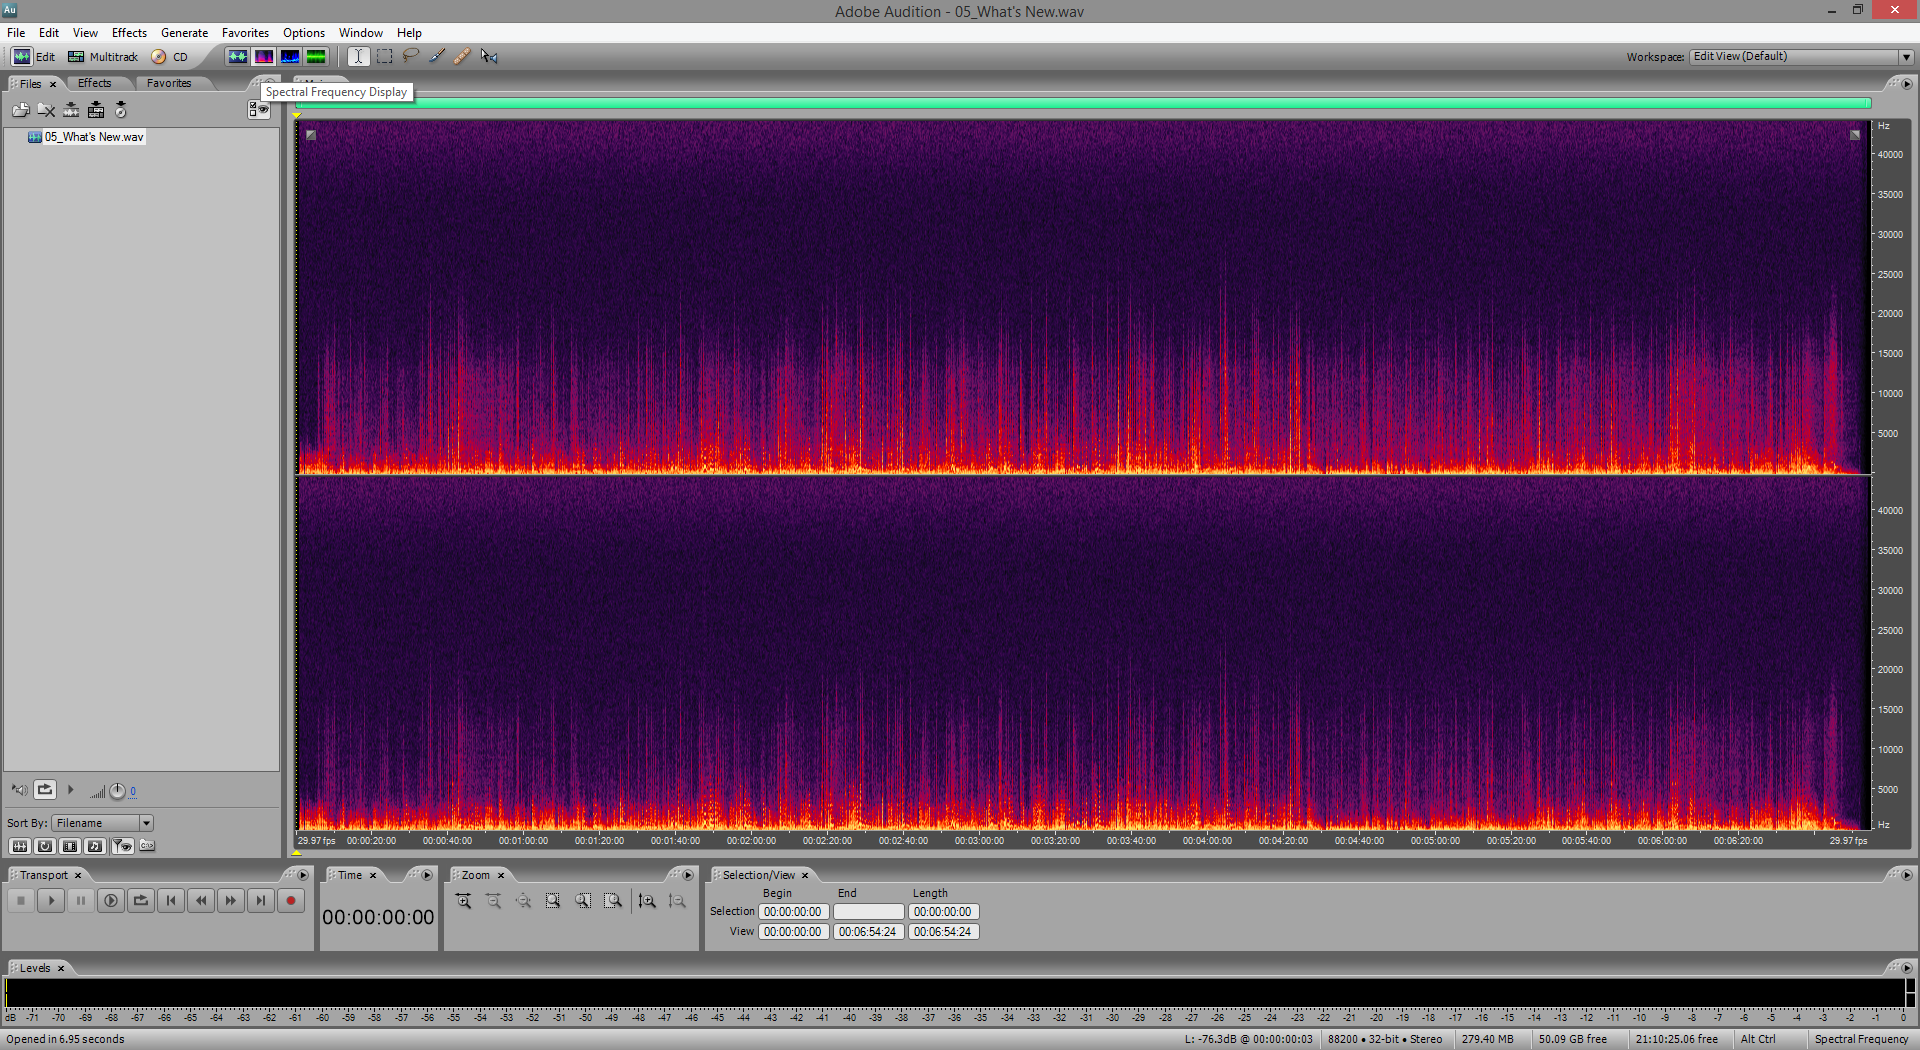This screenshot has height=1050, width=1920.
Task: Open the Favorites menu
Action: pos(245,33)
